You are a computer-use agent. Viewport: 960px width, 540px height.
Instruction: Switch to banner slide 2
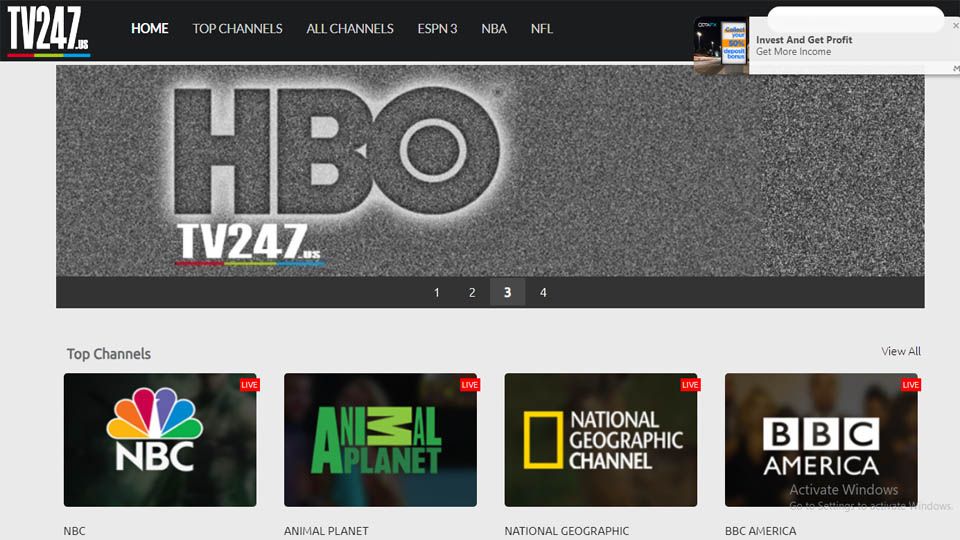click(x=472, y=293)
